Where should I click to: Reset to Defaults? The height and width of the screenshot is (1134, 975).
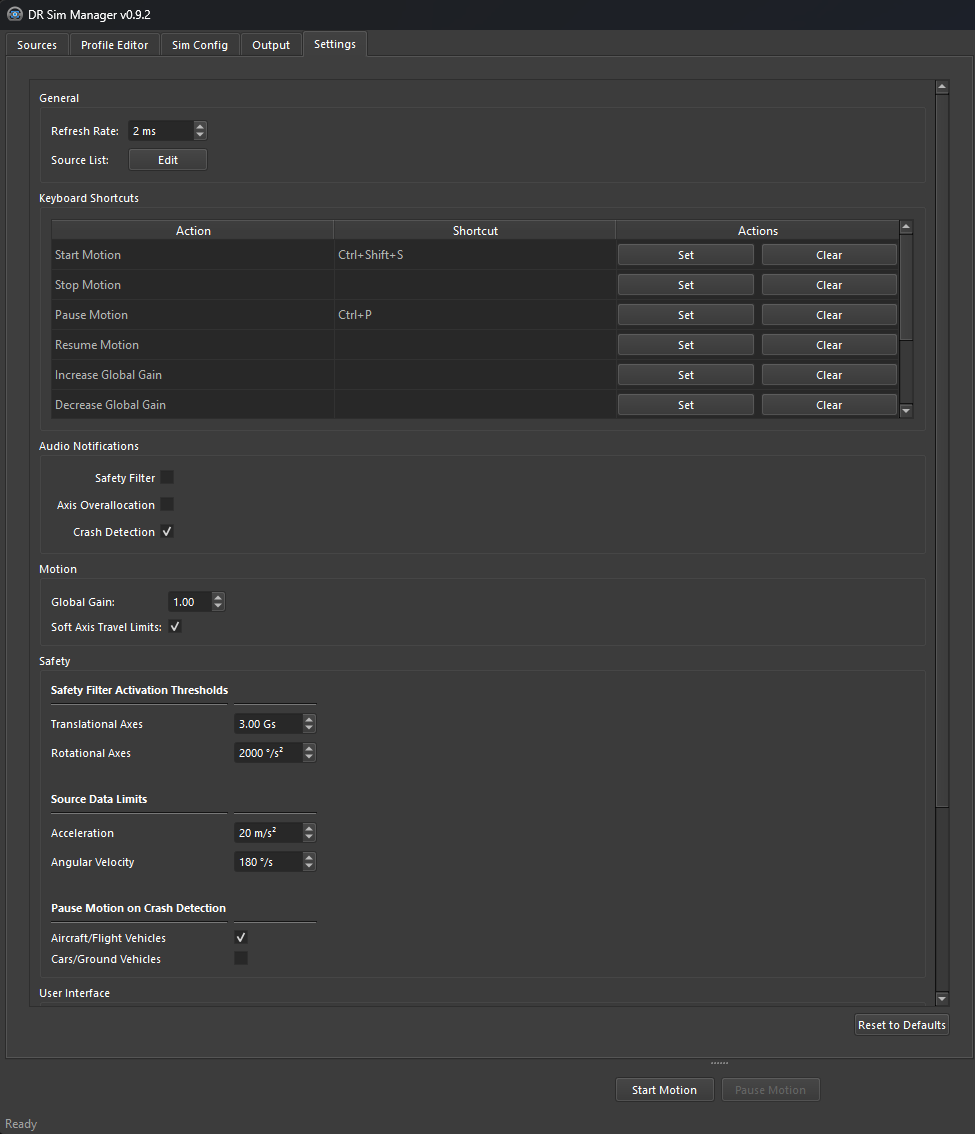pyautogui.click(x=901, y=1025)
